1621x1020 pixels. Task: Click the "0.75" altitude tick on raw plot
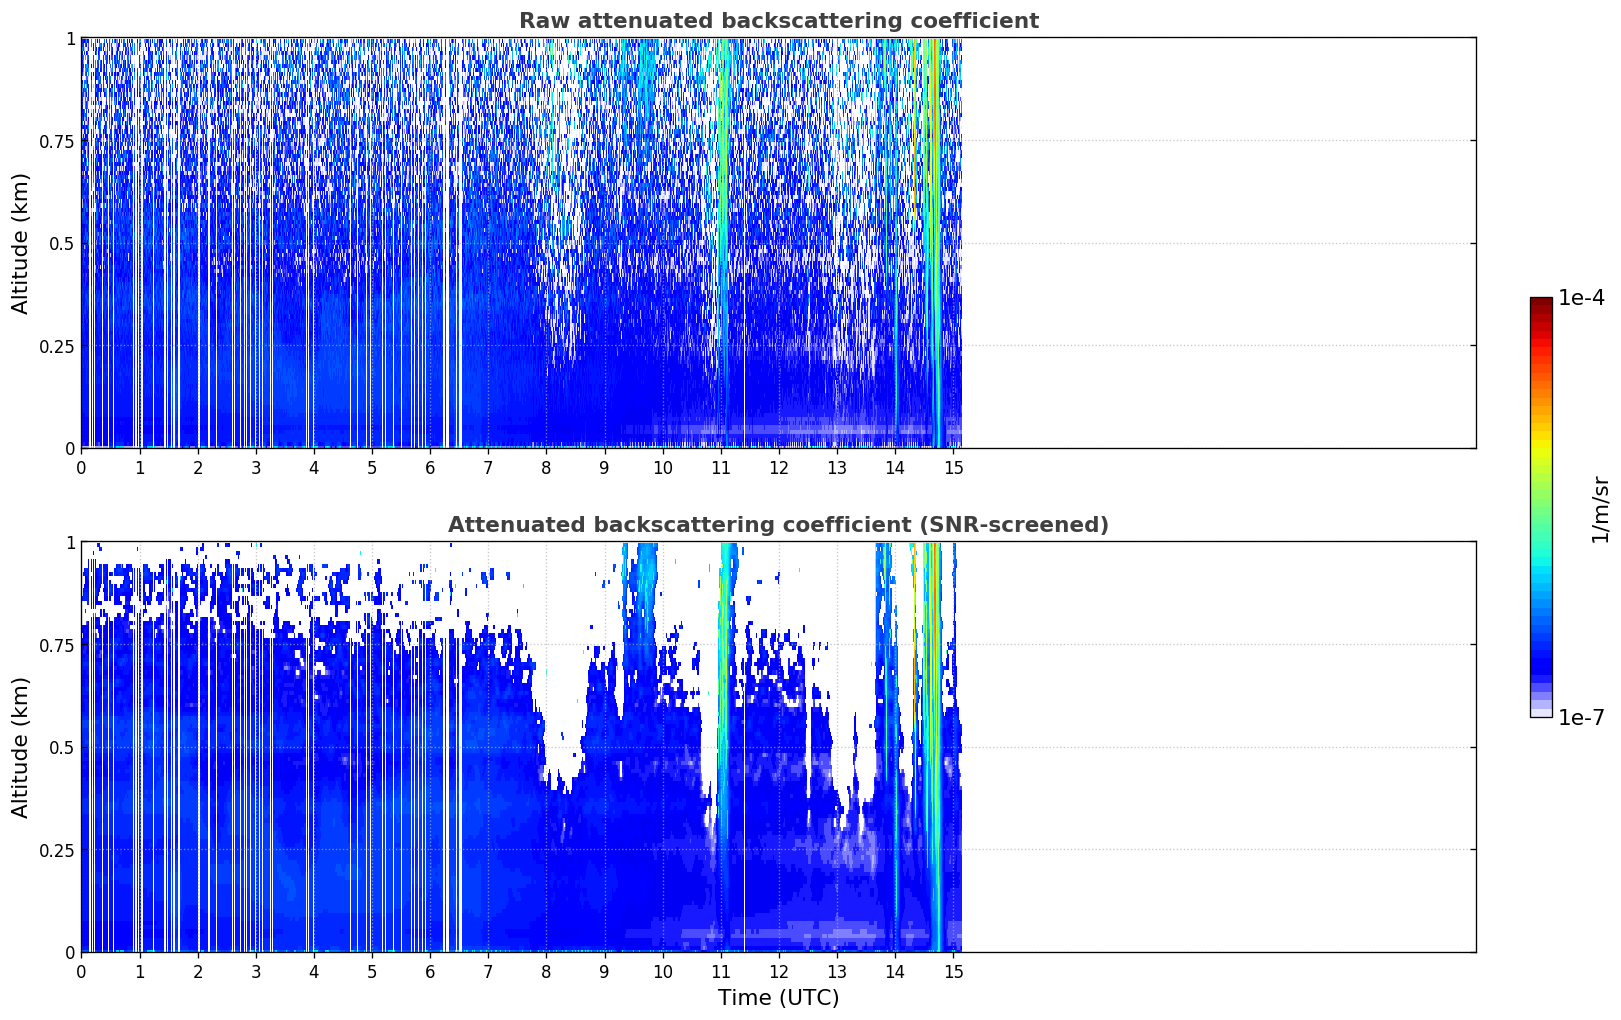(57, 142)
